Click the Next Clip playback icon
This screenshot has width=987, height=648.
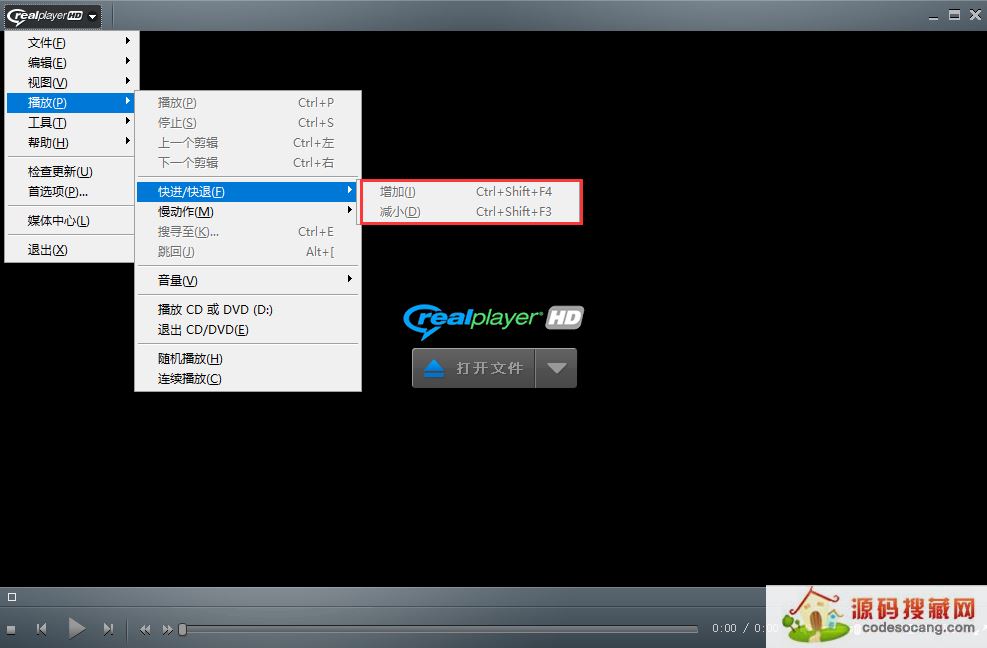[x=109, y=628]
